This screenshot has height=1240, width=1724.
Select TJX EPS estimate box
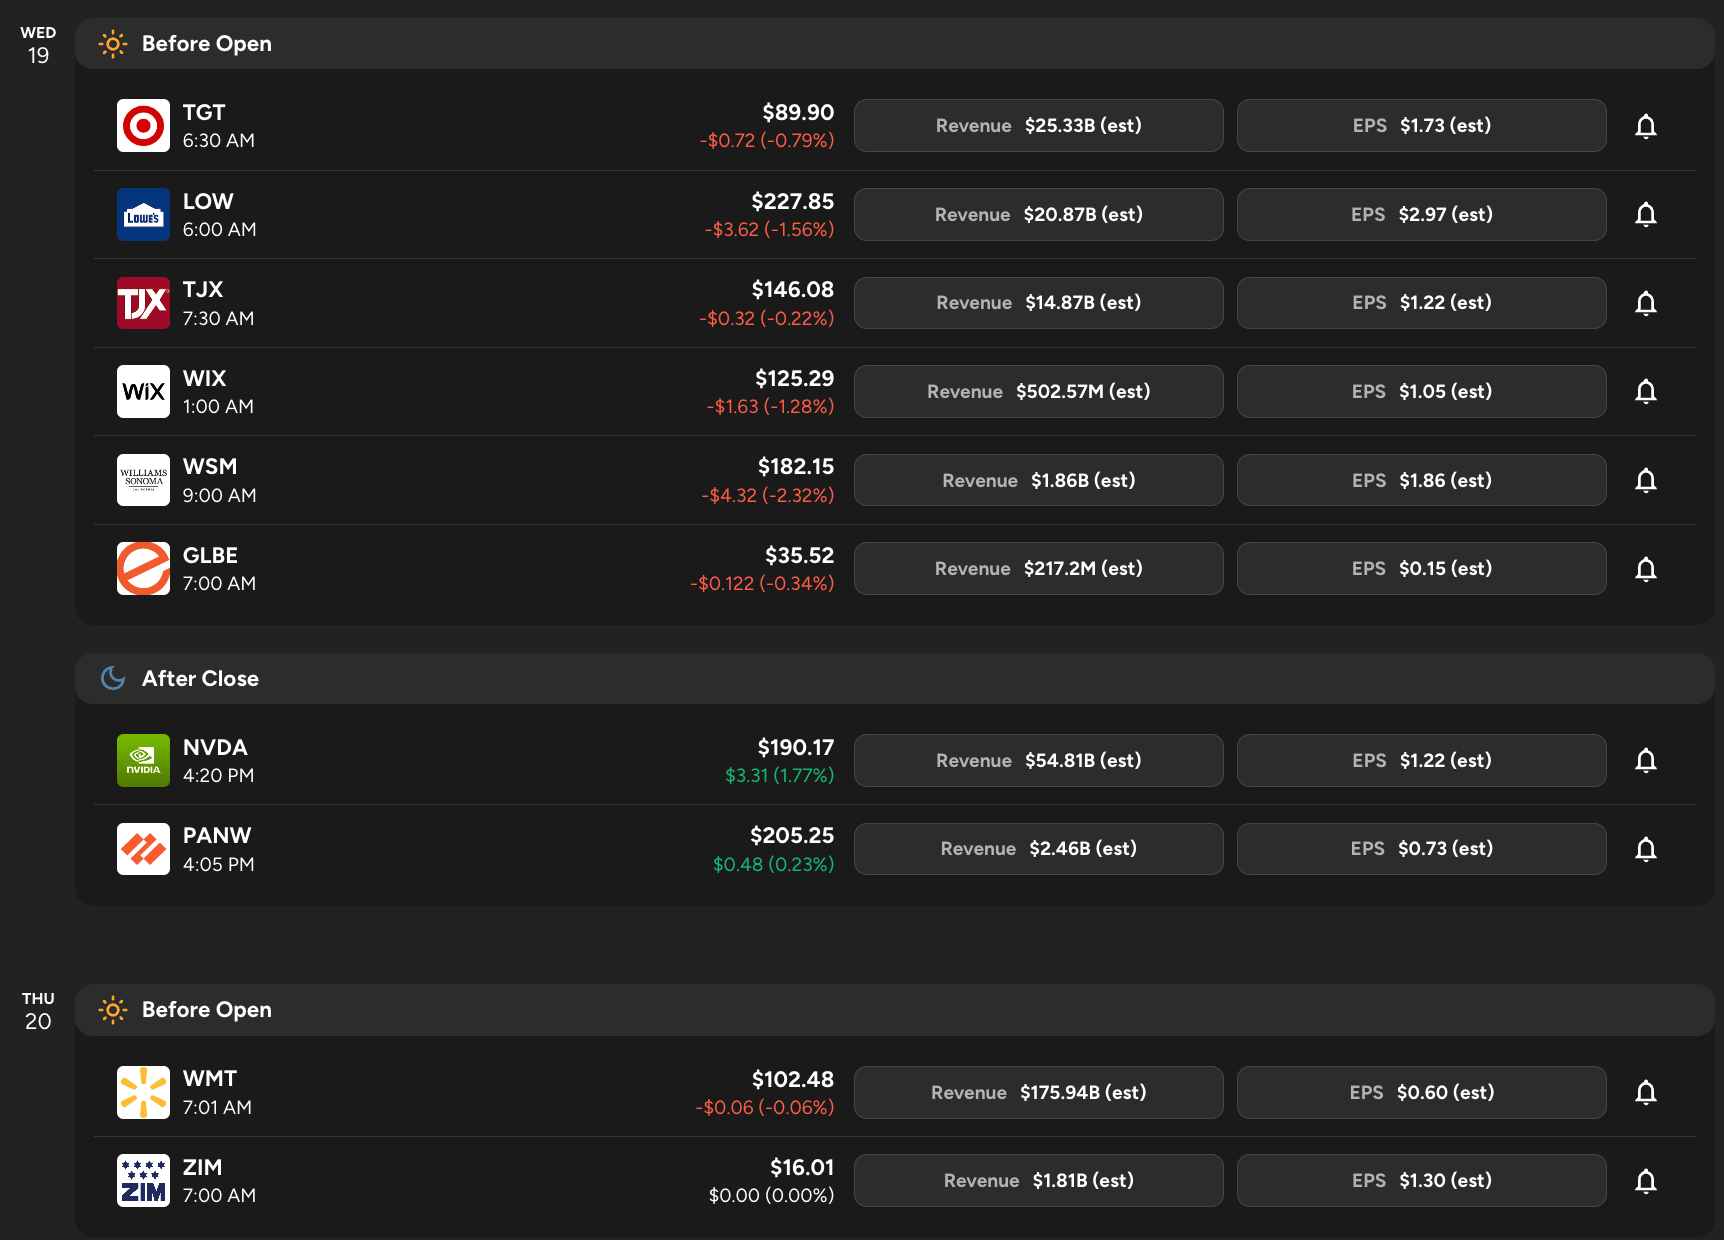click(x=1421, y=303)
